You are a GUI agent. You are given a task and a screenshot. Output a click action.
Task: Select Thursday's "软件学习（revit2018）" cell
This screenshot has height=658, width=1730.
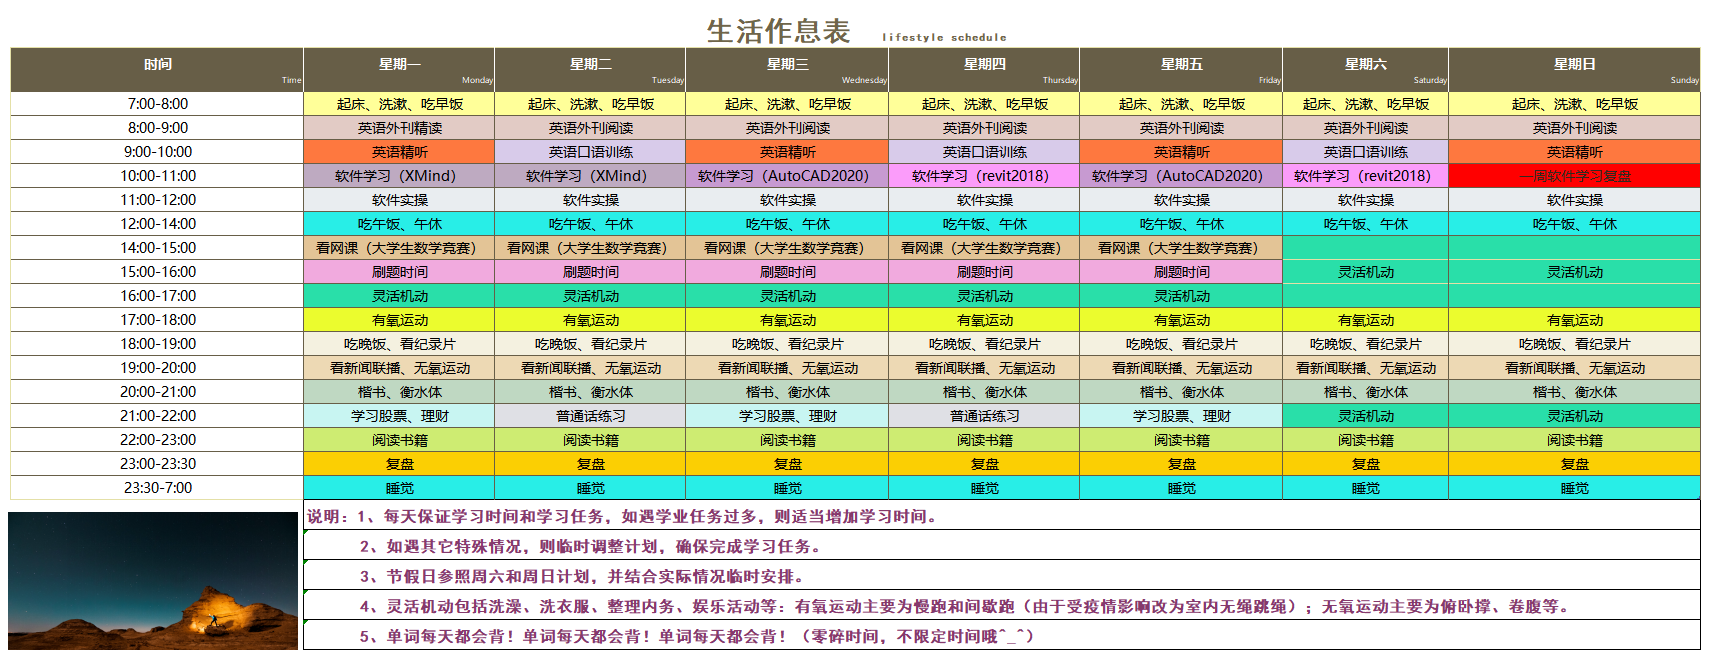click(x=984, y=176)
